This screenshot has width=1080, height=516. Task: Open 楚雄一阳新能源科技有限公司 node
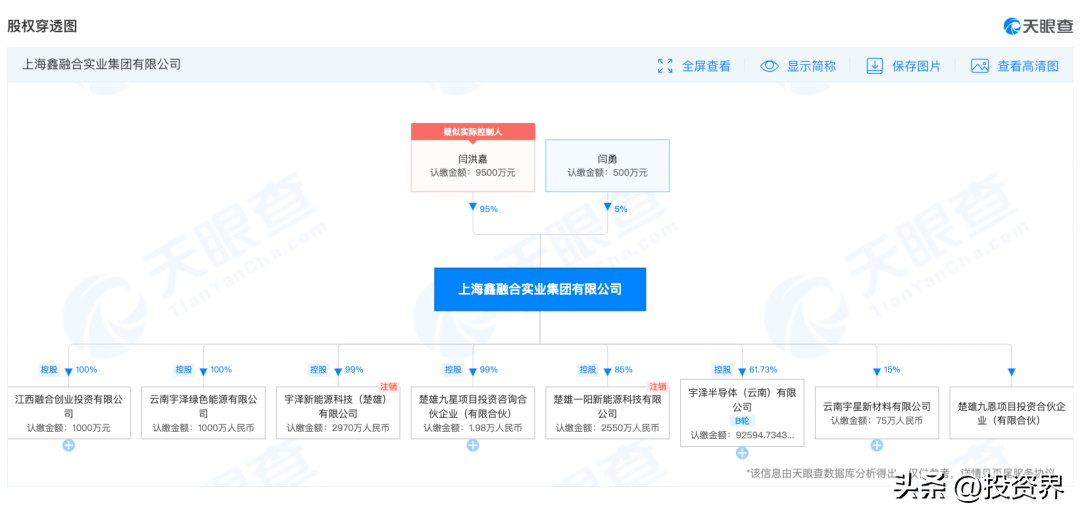(x=607, y=412)
